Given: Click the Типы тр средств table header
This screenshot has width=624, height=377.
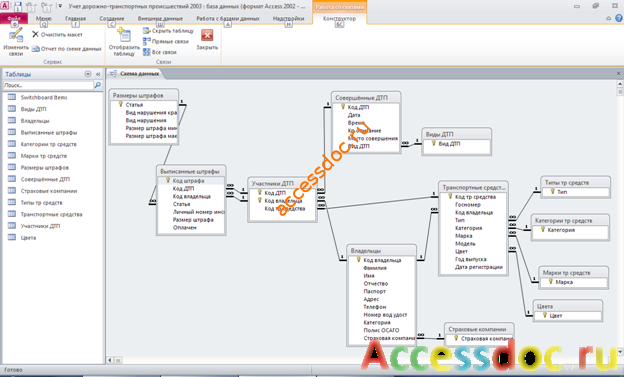Looking at the screenshot, I should point(575,182).
